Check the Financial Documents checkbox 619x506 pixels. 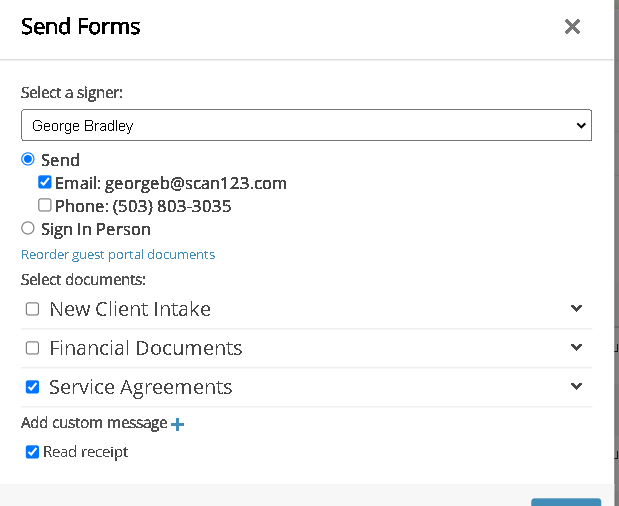click(x=32, y=348)
